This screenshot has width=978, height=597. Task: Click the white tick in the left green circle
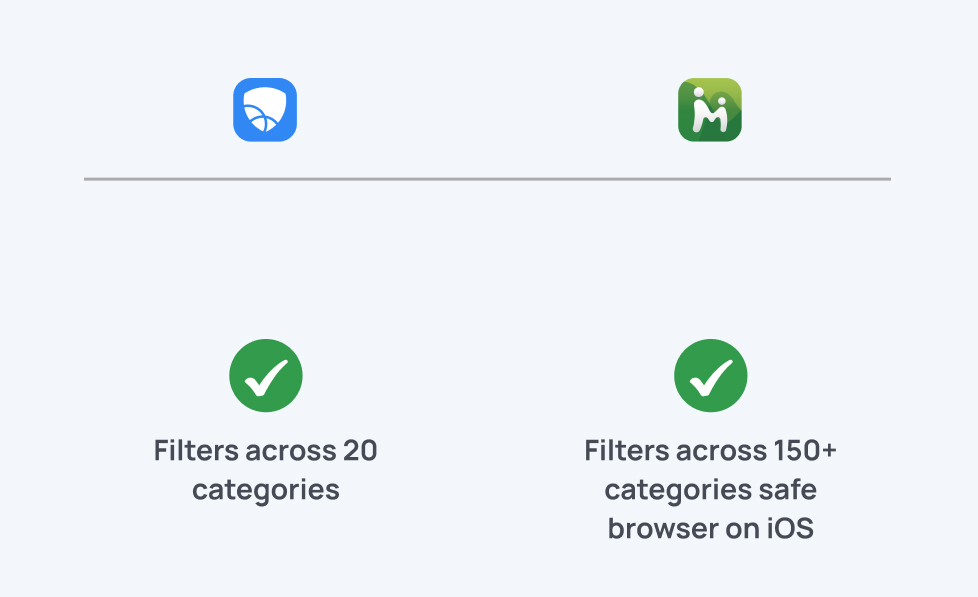267,376
